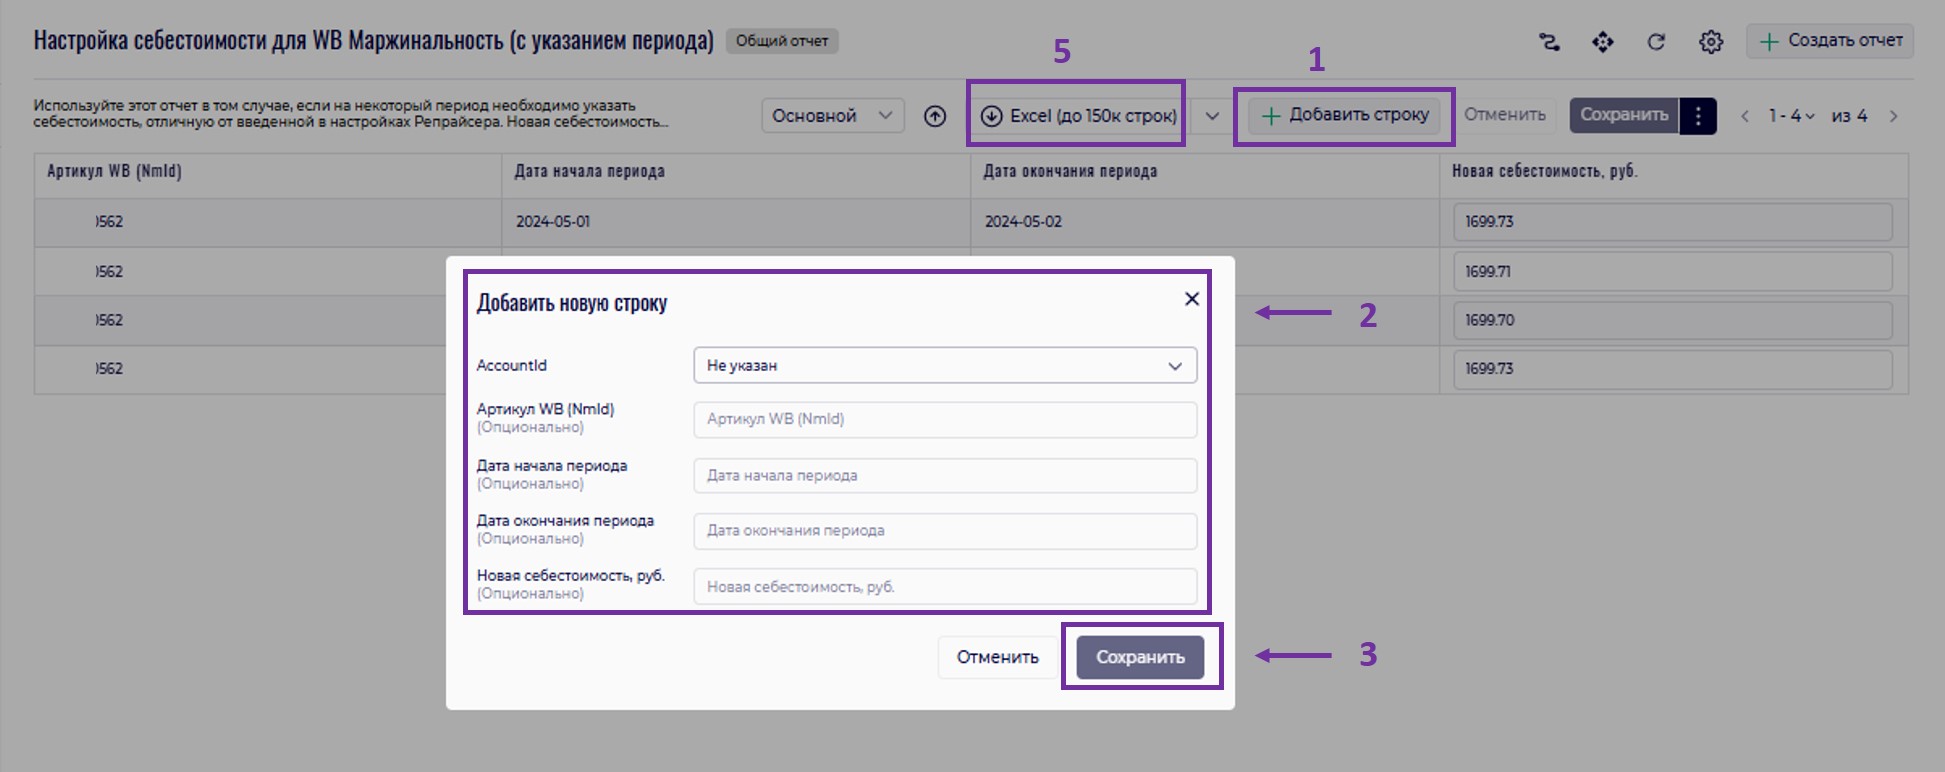
Task: Open report settings gear icon
Action: [1711, 42]
